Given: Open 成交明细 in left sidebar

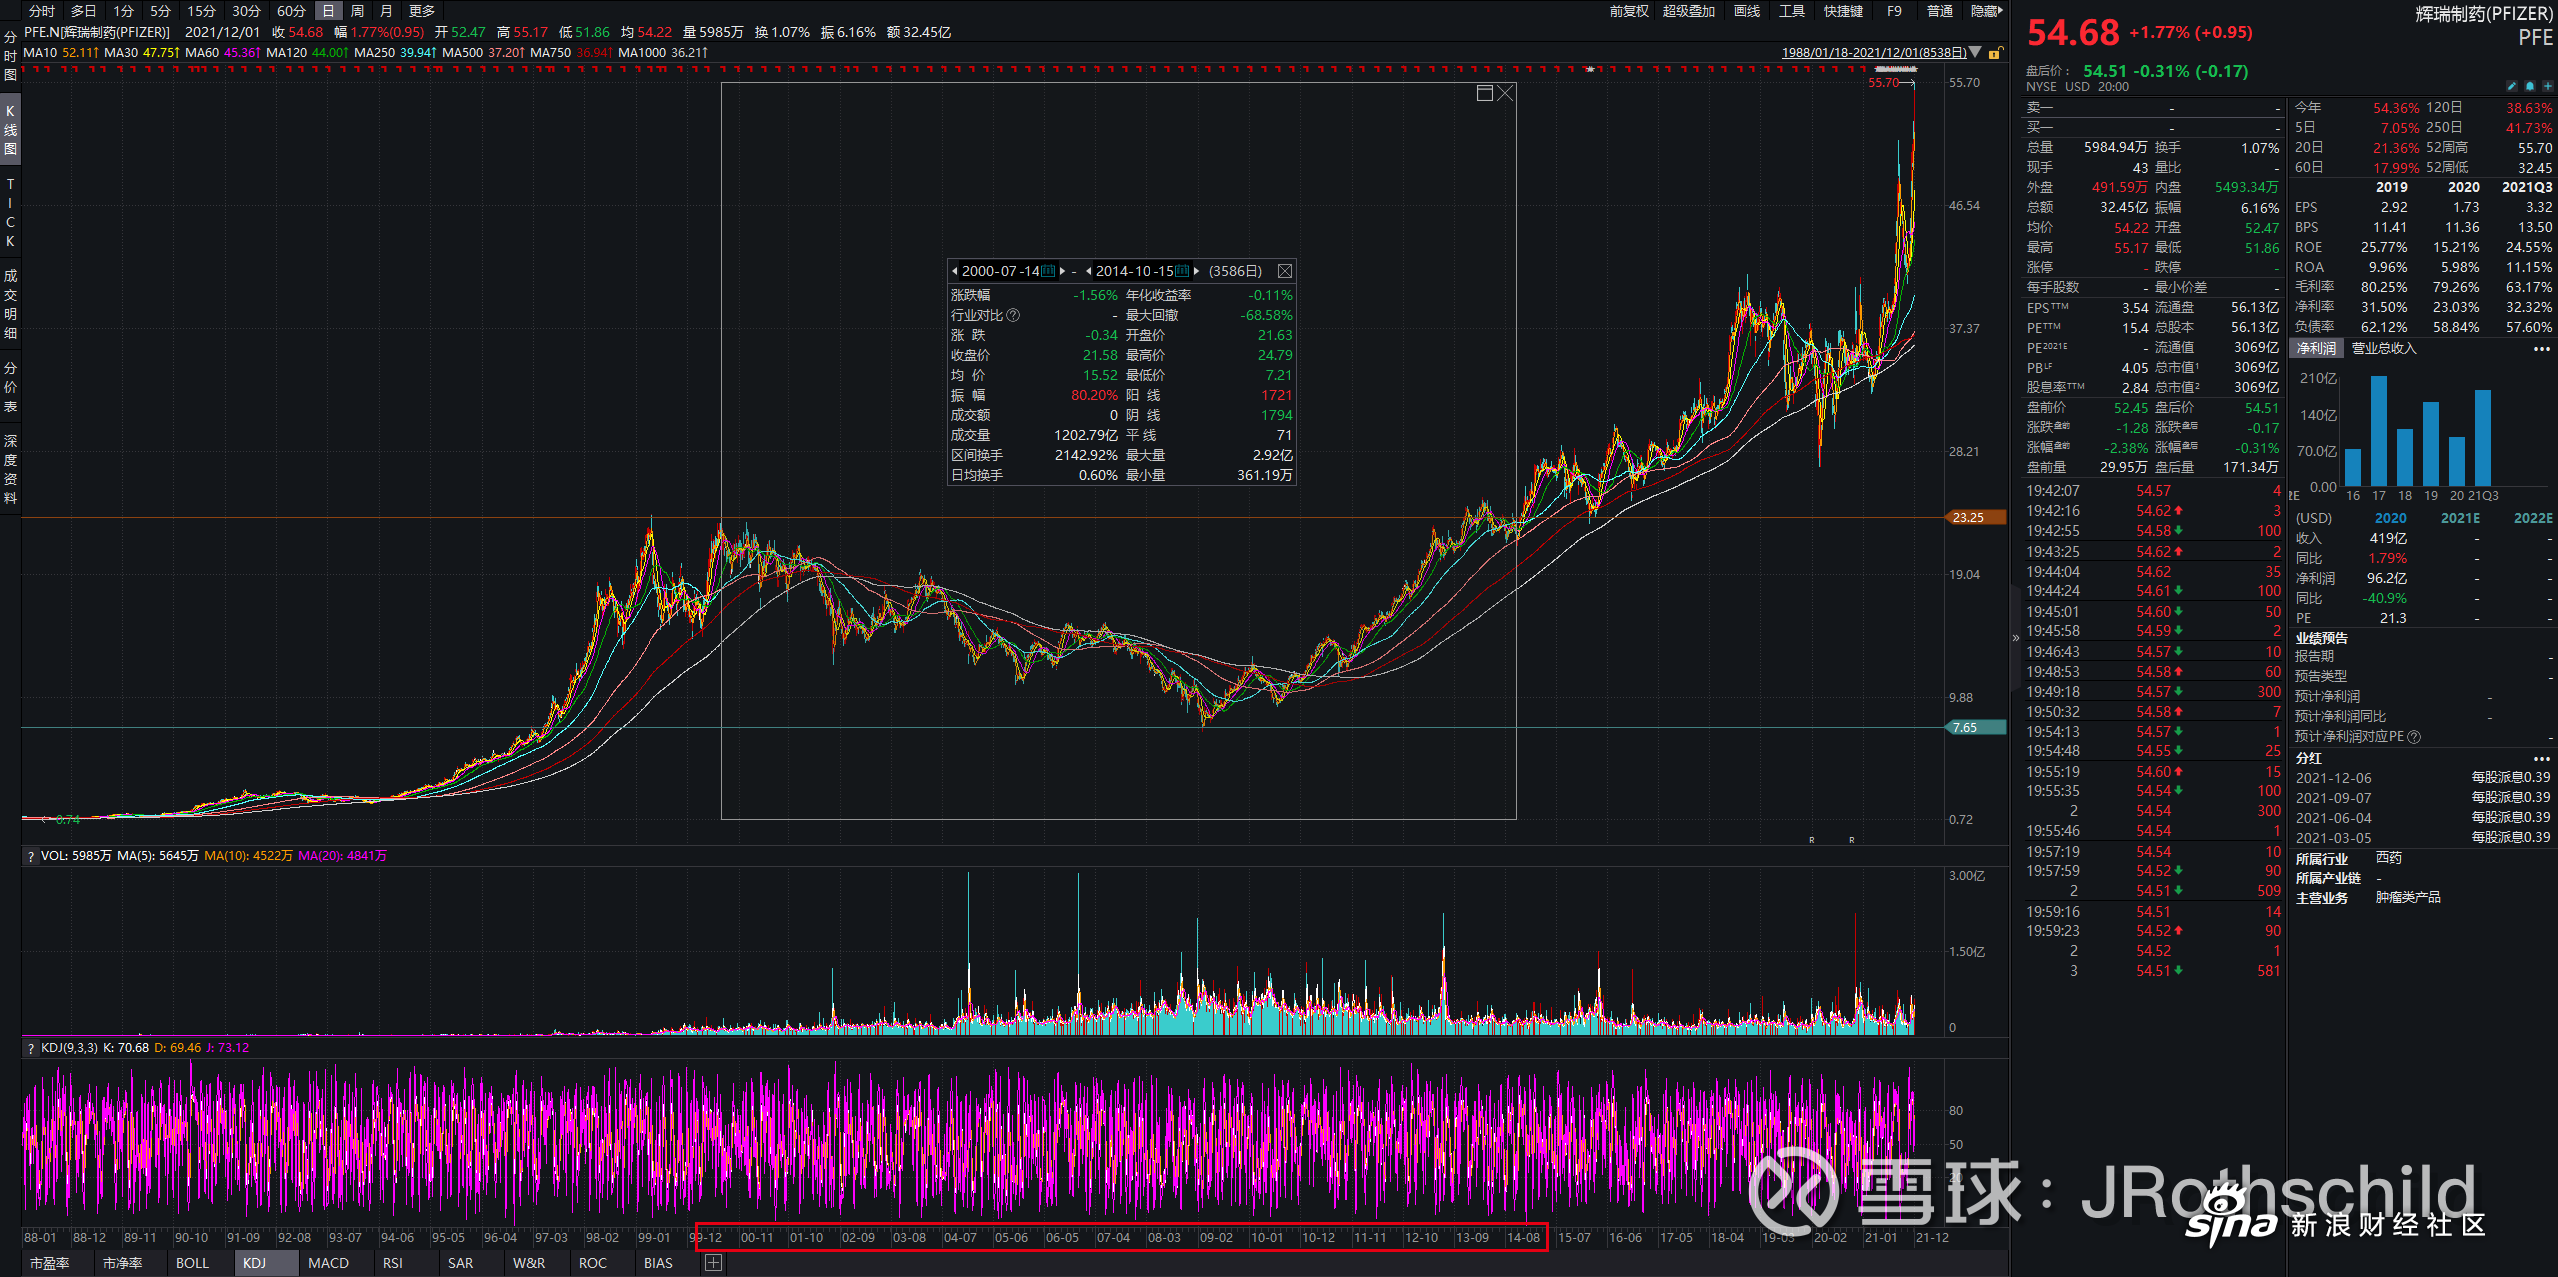Looking at the screenshot, I should click(x=10, y=304).
